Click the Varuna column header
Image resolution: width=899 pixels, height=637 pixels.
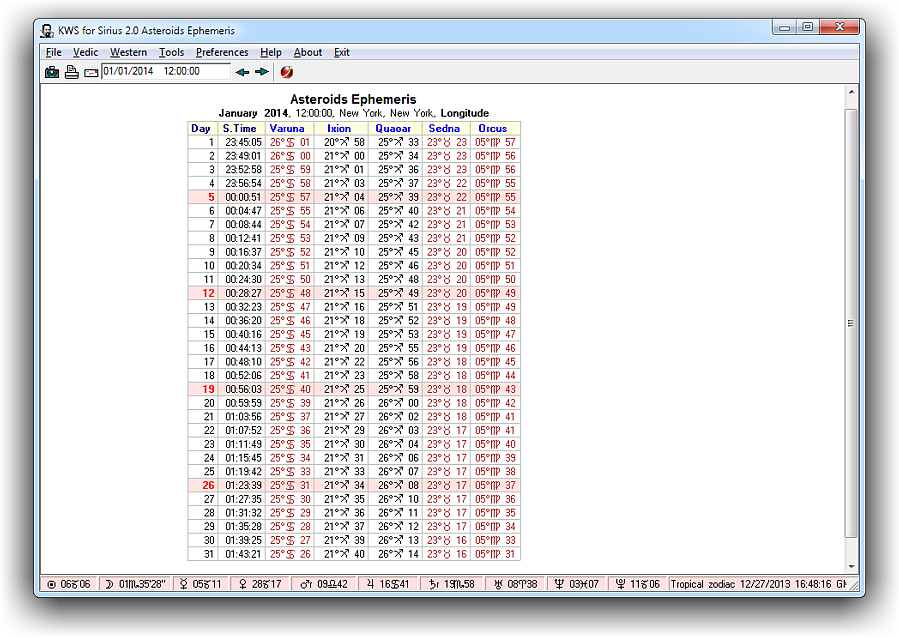(287, 128)
